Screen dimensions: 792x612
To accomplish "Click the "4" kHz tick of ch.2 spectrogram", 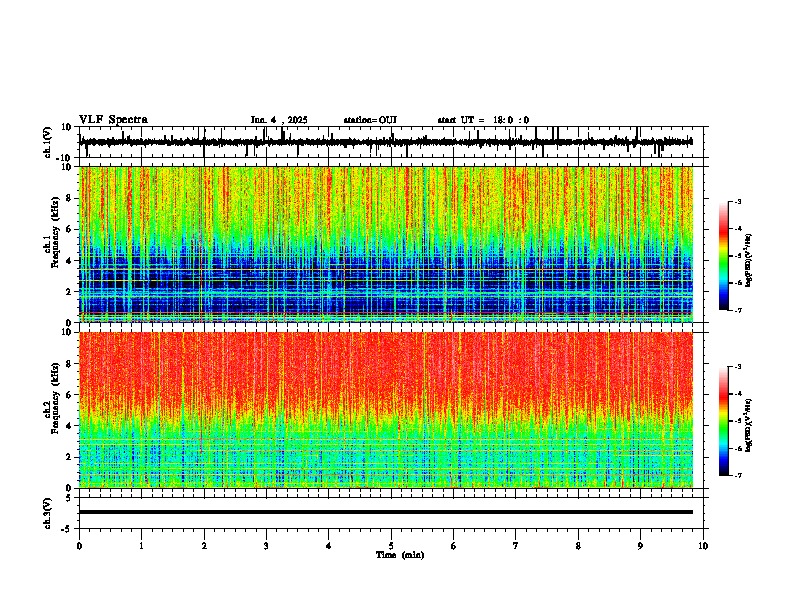I will pyautogui.click(x=70, y=426).
